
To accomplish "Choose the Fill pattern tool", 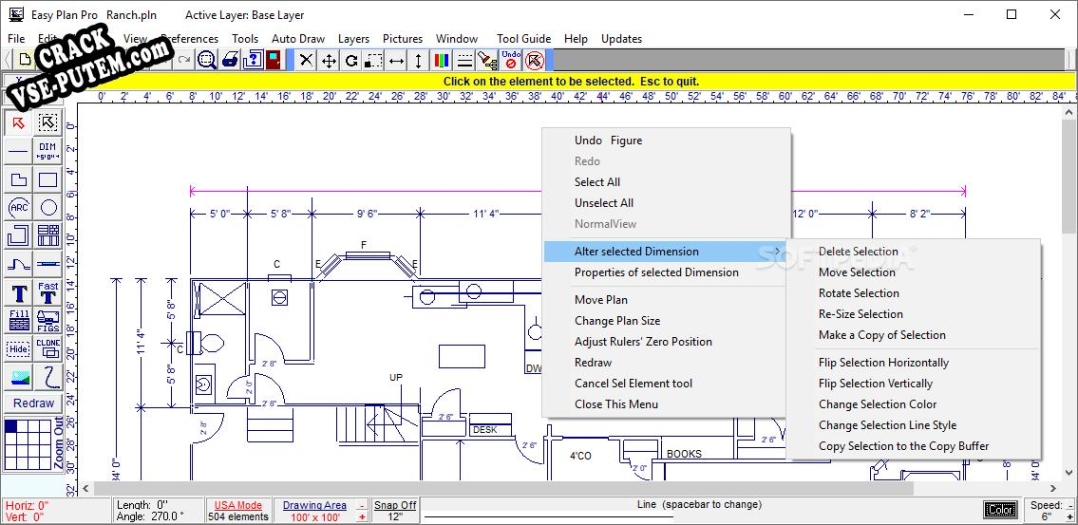I will pyautogui.click(x=19, y=320).
